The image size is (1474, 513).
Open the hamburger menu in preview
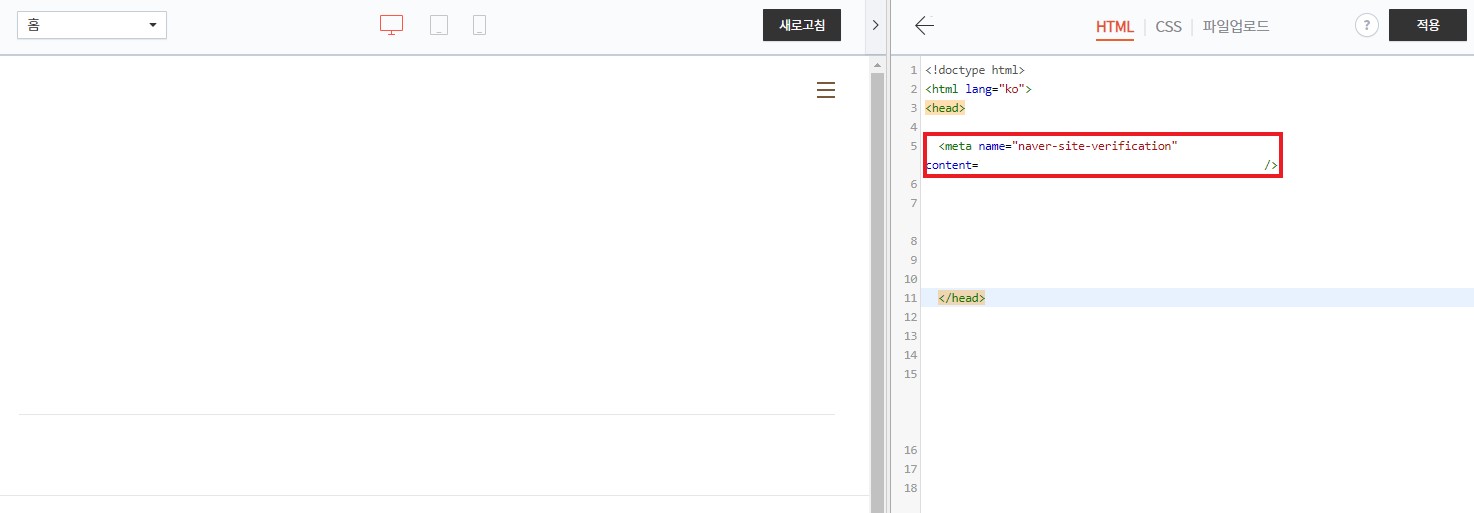(x=826, y=91)
